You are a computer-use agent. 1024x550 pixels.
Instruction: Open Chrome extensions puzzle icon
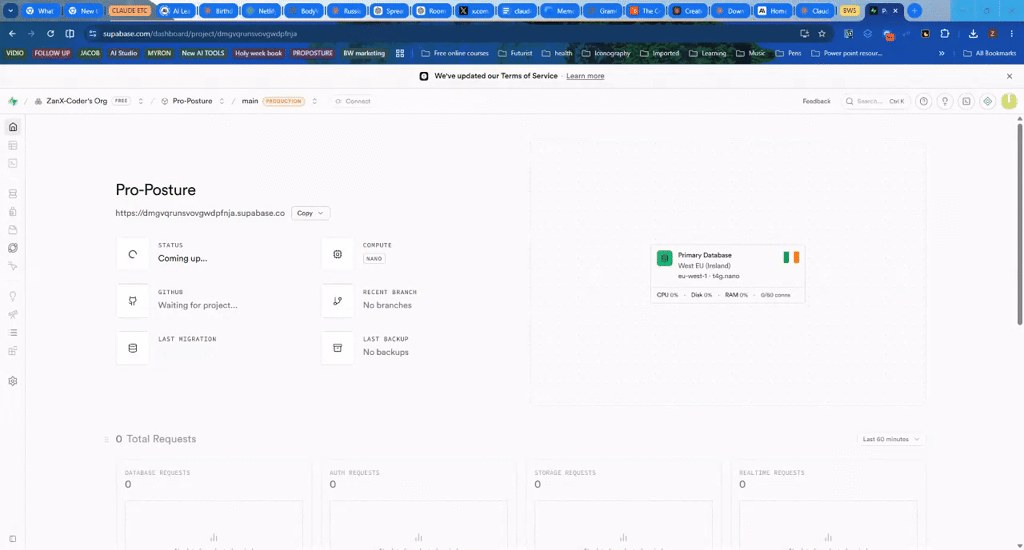pos(944,33)
